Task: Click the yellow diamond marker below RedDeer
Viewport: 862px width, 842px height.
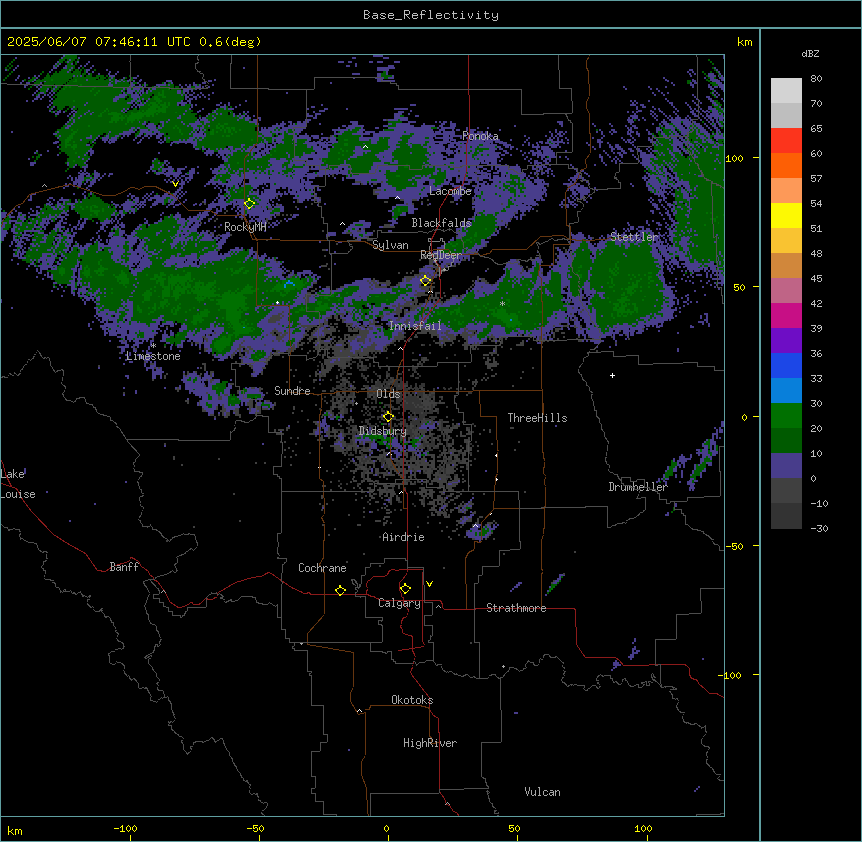Action: 426,281
